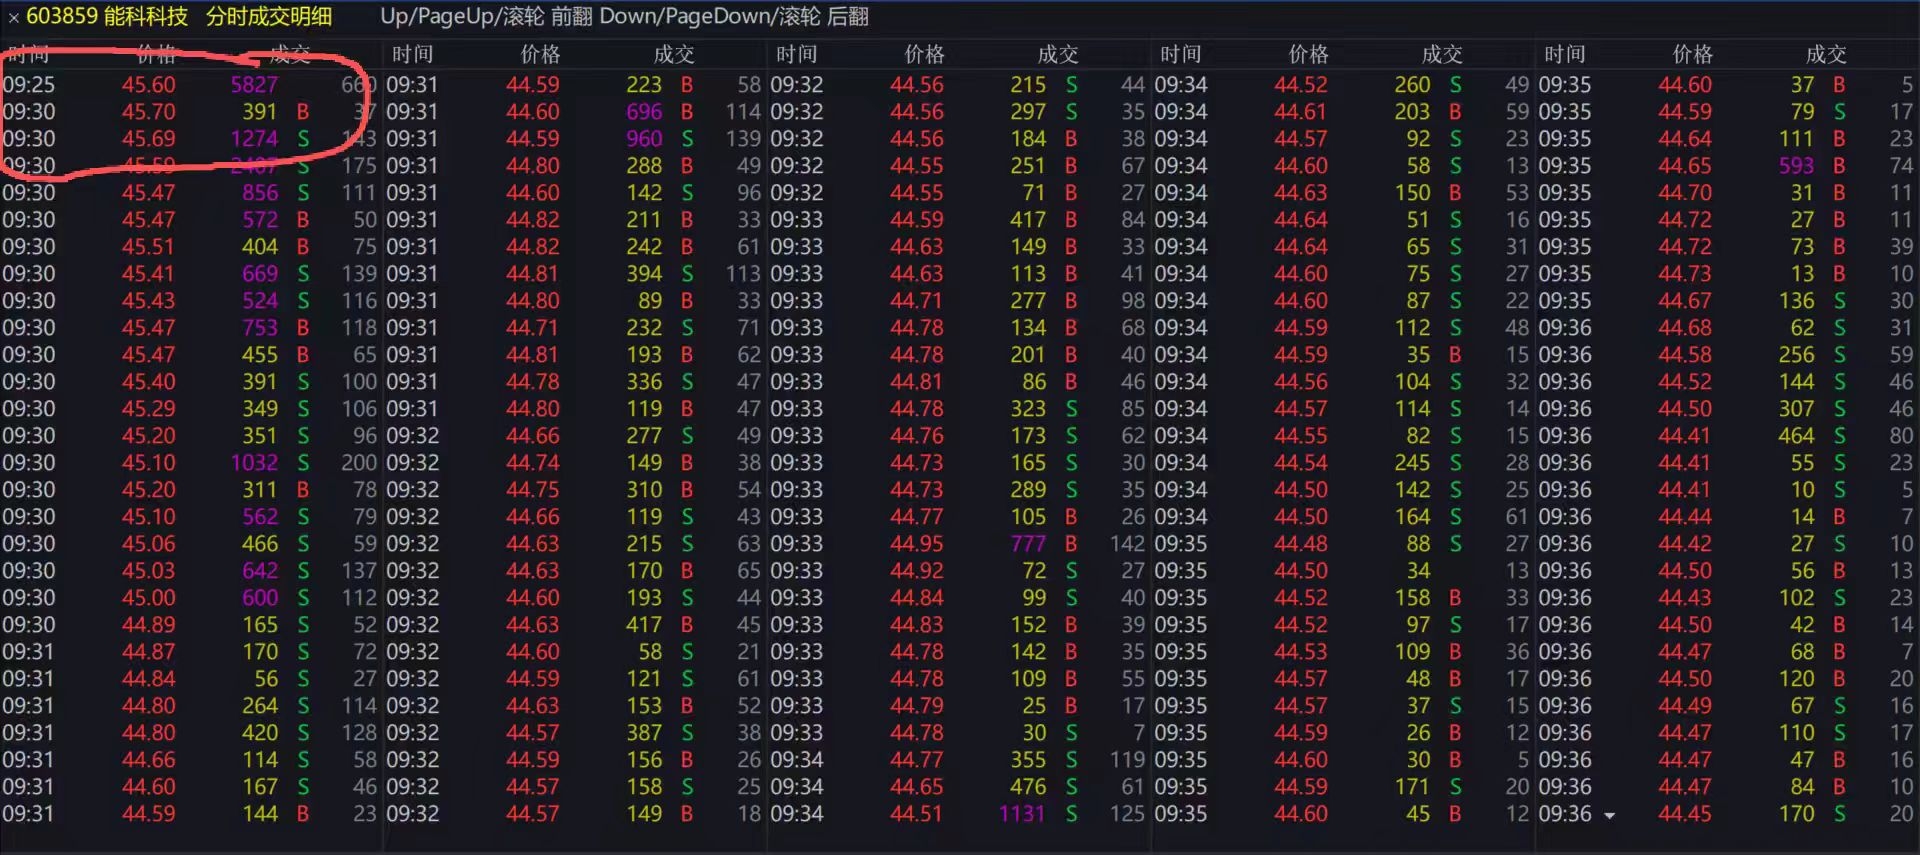Select volume 524
The image size is (1920, 855).
[x=260, y=301]
